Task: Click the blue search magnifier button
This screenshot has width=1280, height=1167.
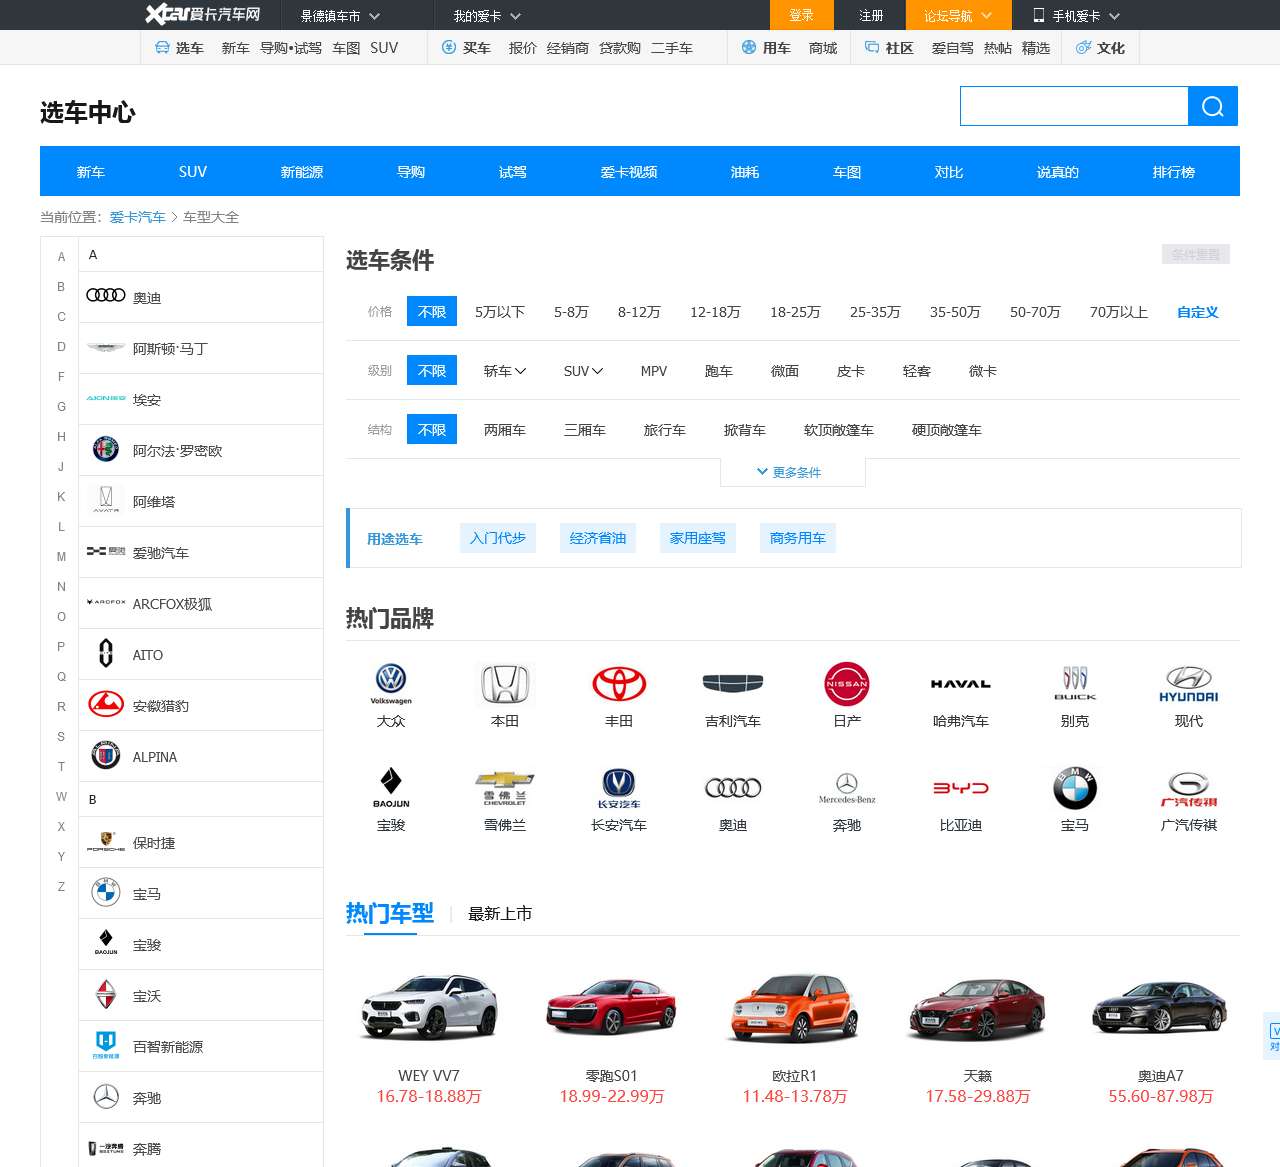Action: coord(1213,106)
